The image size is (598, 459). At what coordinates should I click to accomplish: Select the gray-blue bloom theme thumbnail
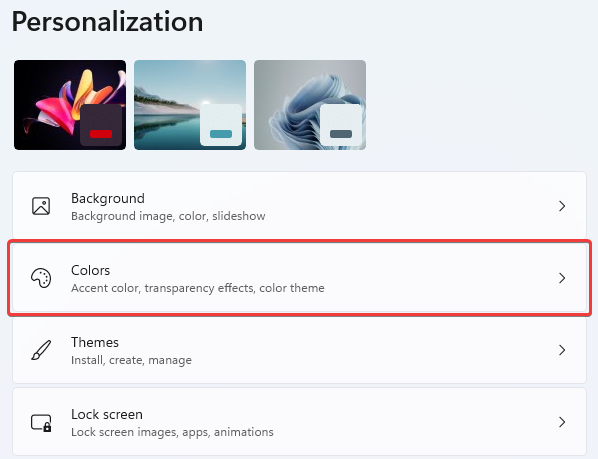click(310, 105)
